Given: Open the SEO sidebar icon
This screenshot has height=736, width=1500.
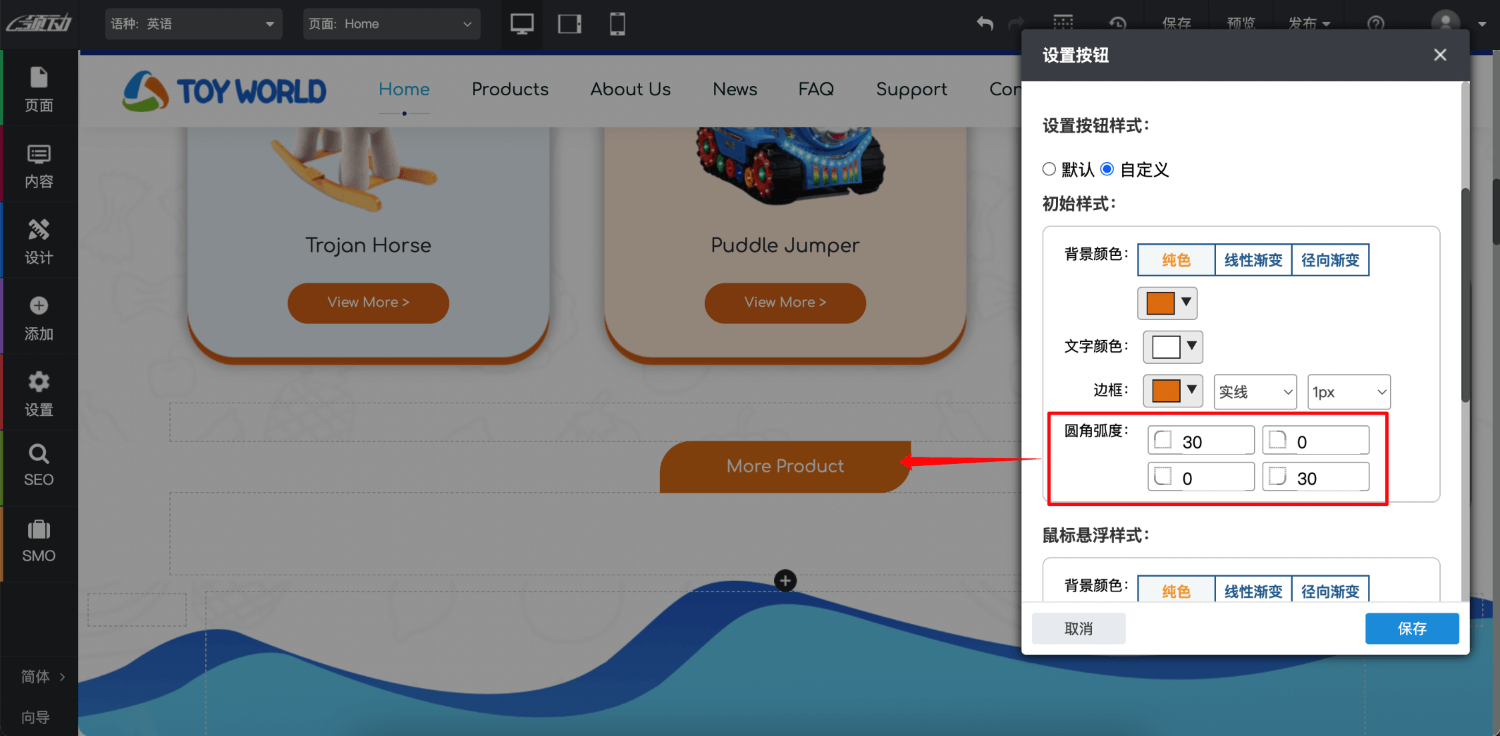Looking at the screenshot, I should coord(39,465).
